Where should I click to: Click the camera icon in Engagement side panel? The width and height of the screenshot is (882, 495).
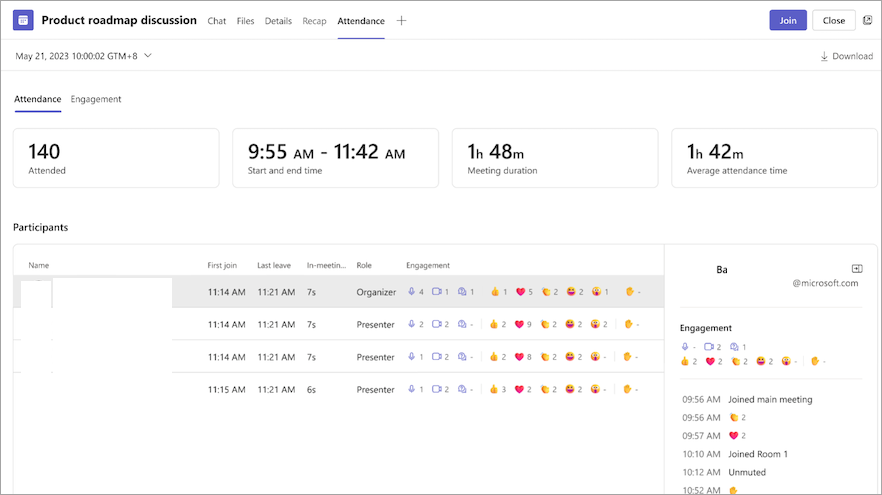[709, 347]
